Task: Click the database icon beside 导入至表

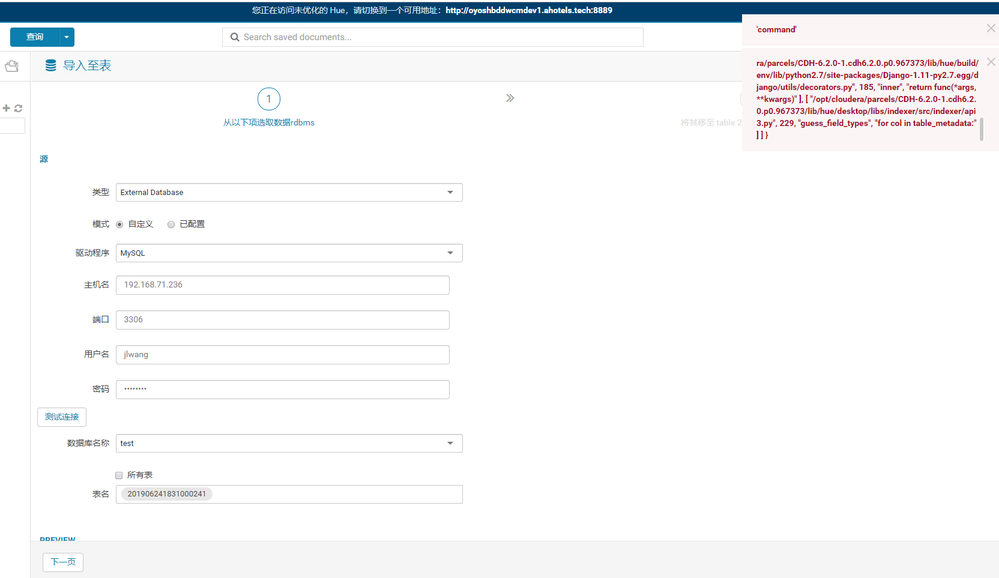Action: pyautogui.click(x=50, y=65)
